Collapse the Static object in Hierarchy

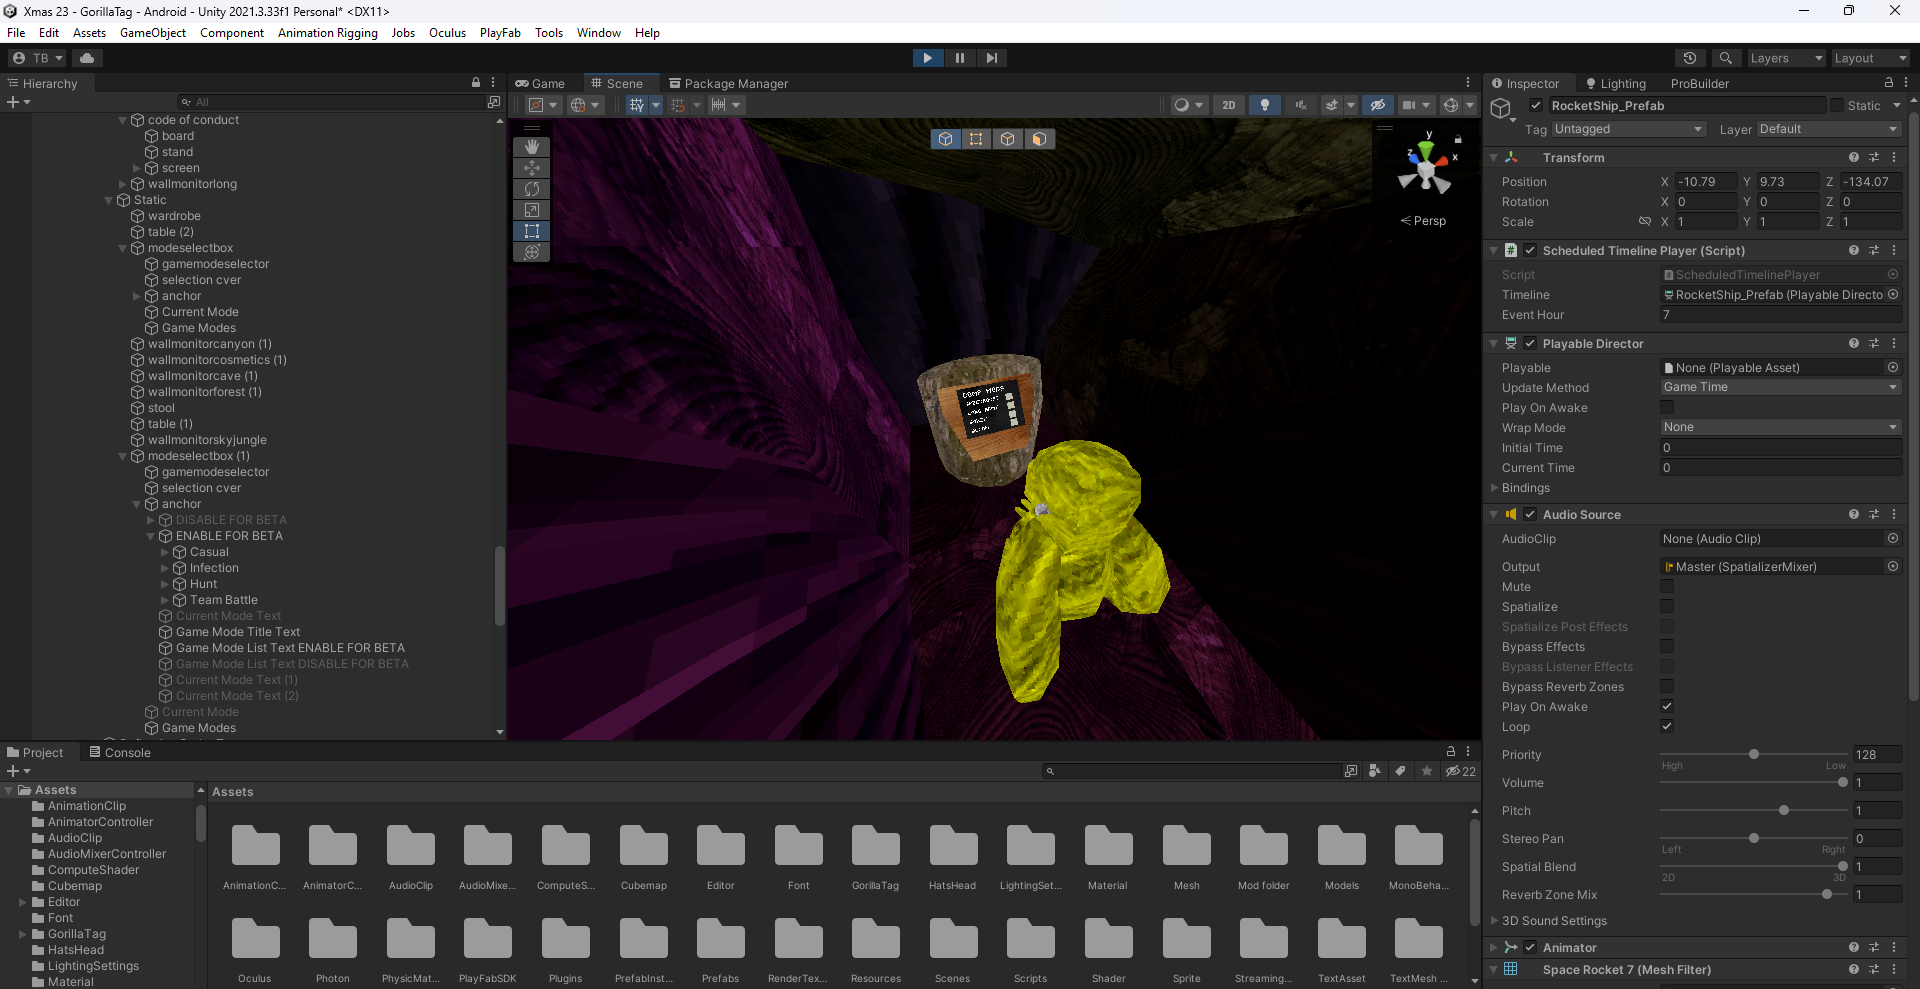[x=109, y=200]
